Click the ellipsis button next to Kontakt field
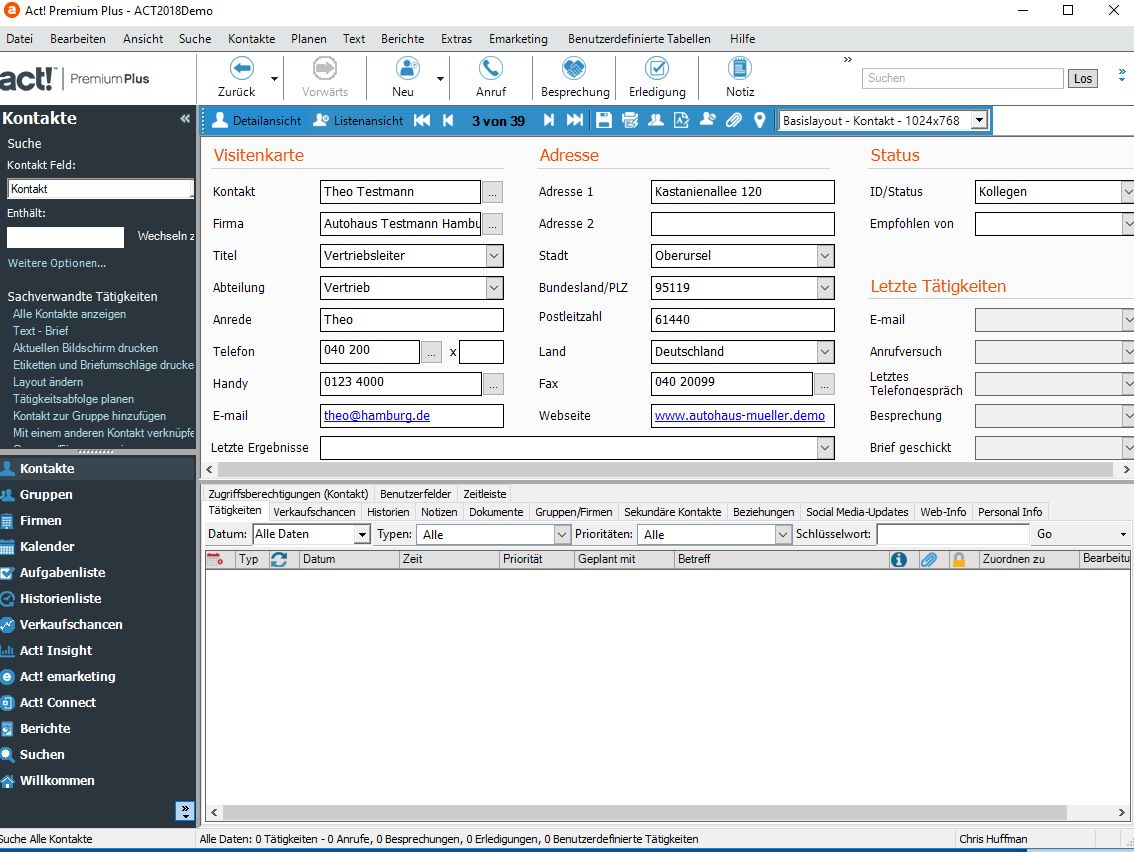1134x852 pixels. tap(493, 192)
